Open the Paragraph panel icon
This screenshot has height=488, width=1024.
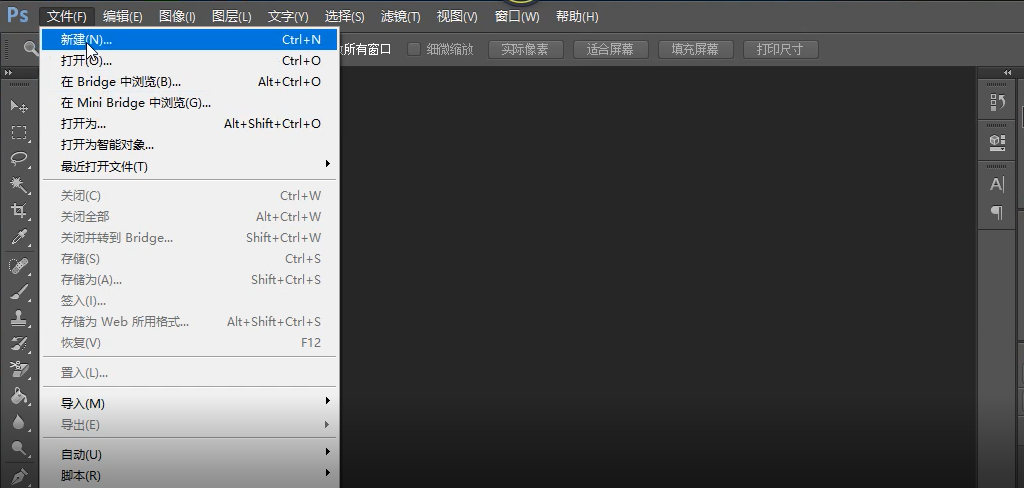[997, 212]
